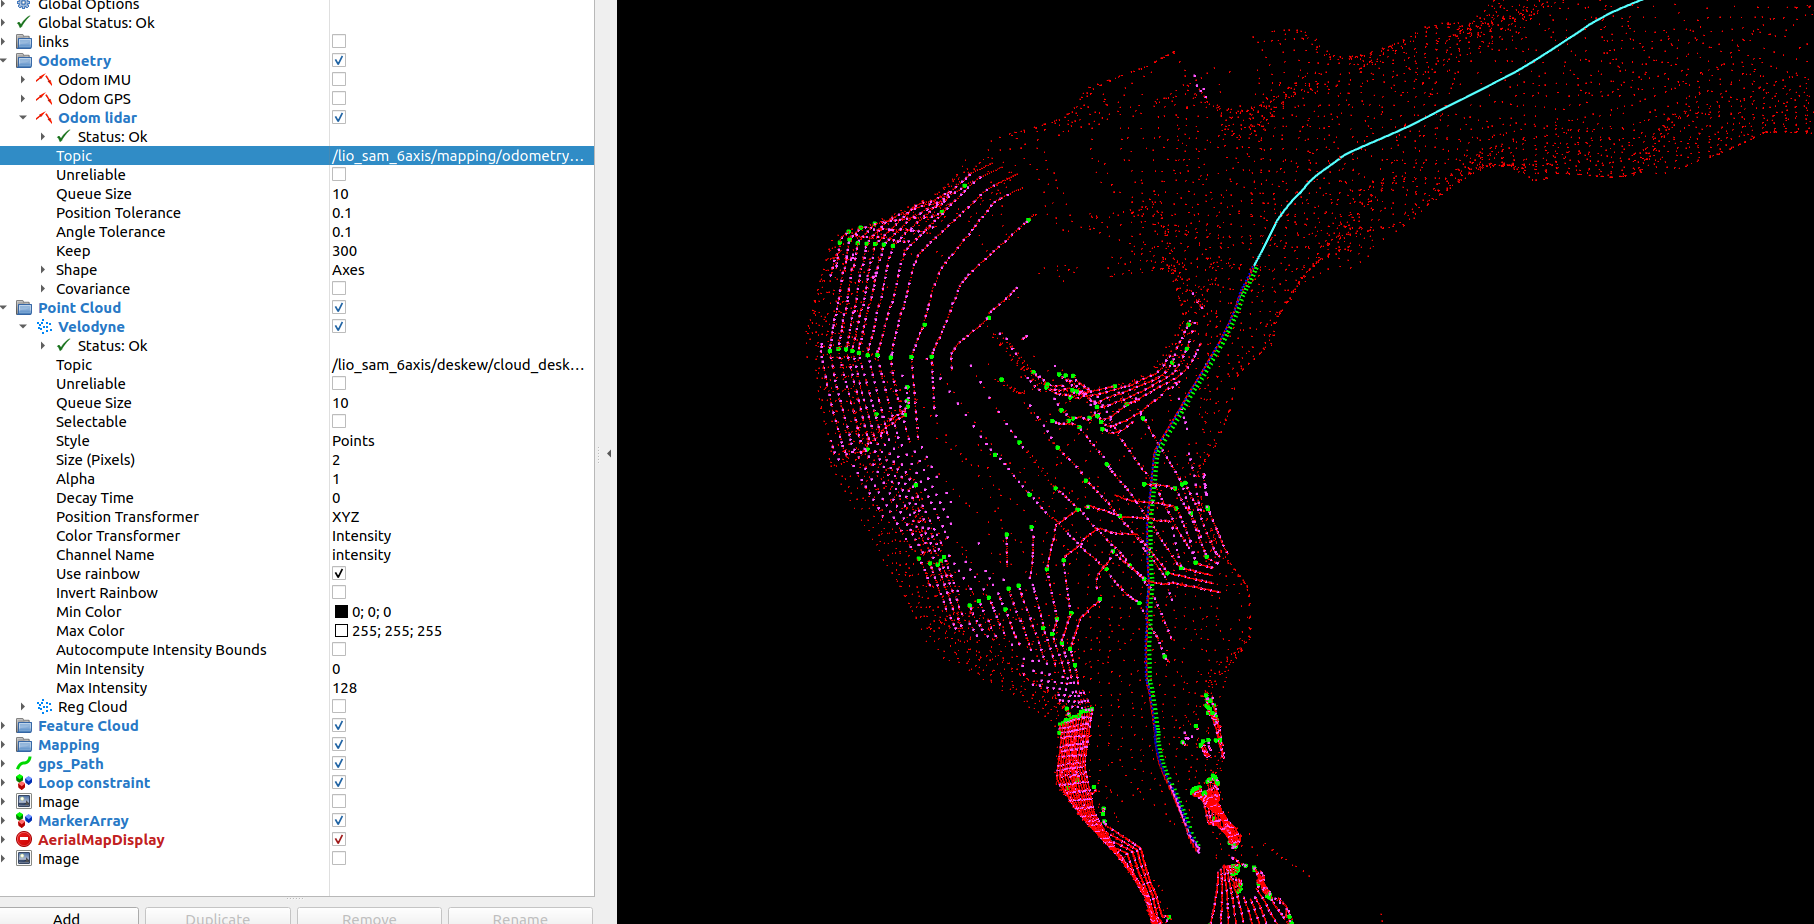Screen dimensions: 1814x924
Task: Click the Feature Cloud folder icon
Action: 24,725
